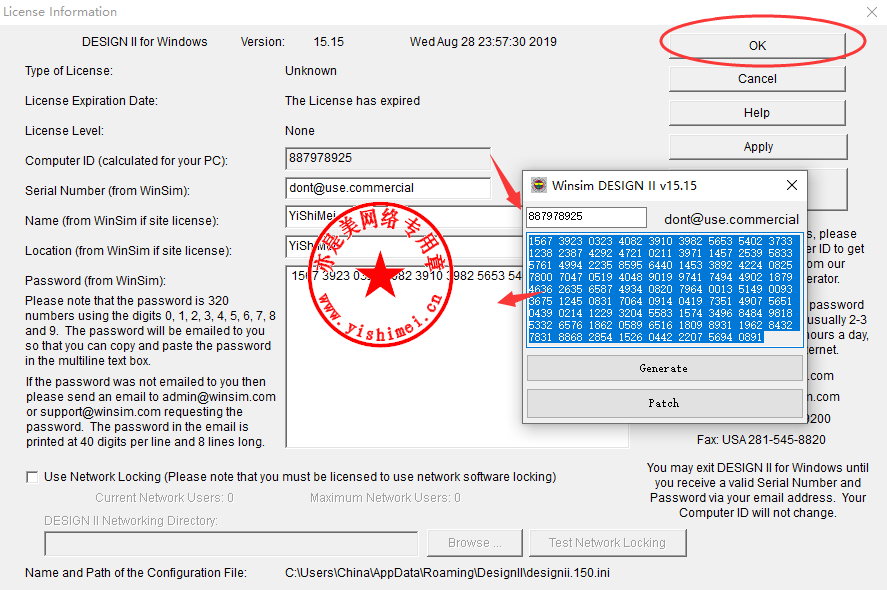Click the date 'Wed Aug 28 23:57:30 2019'
The width and height of the screenshot is (887, 590).
pos(483,42)
